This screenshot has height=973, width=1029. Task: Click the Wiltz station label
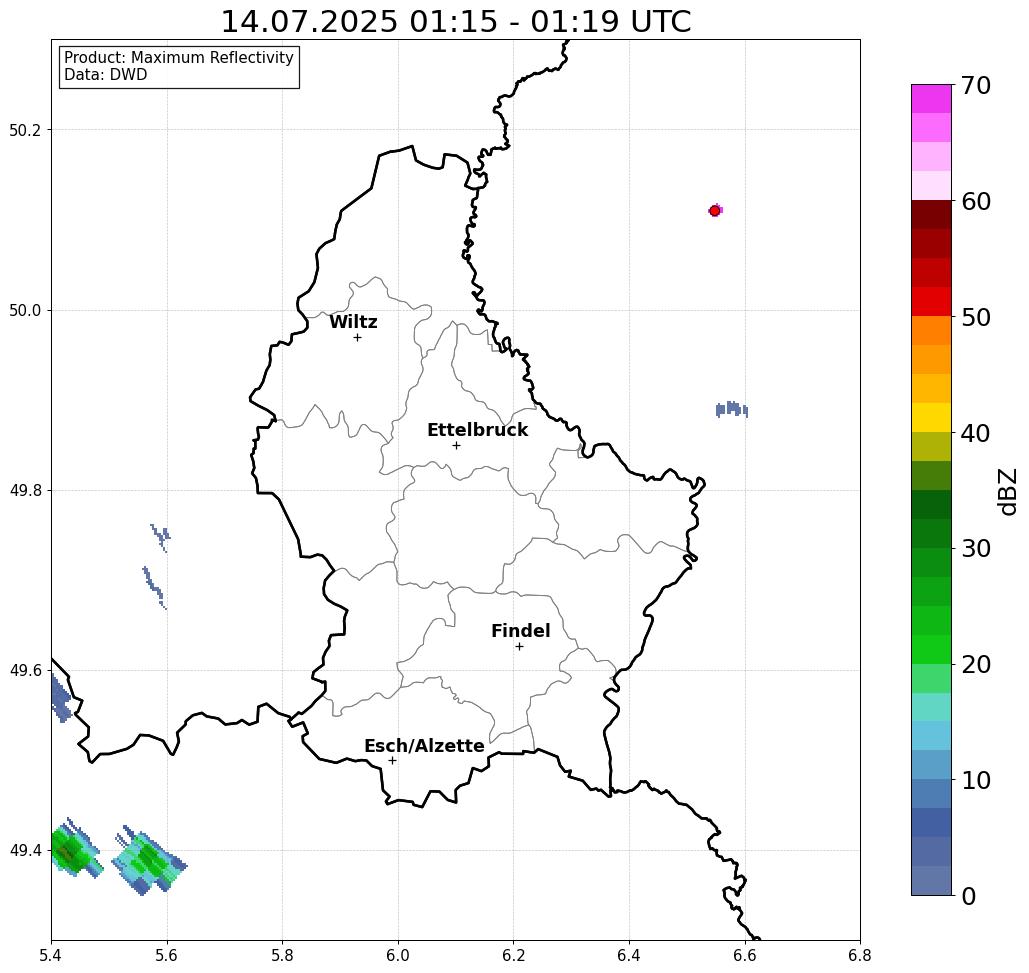[353, 322]
